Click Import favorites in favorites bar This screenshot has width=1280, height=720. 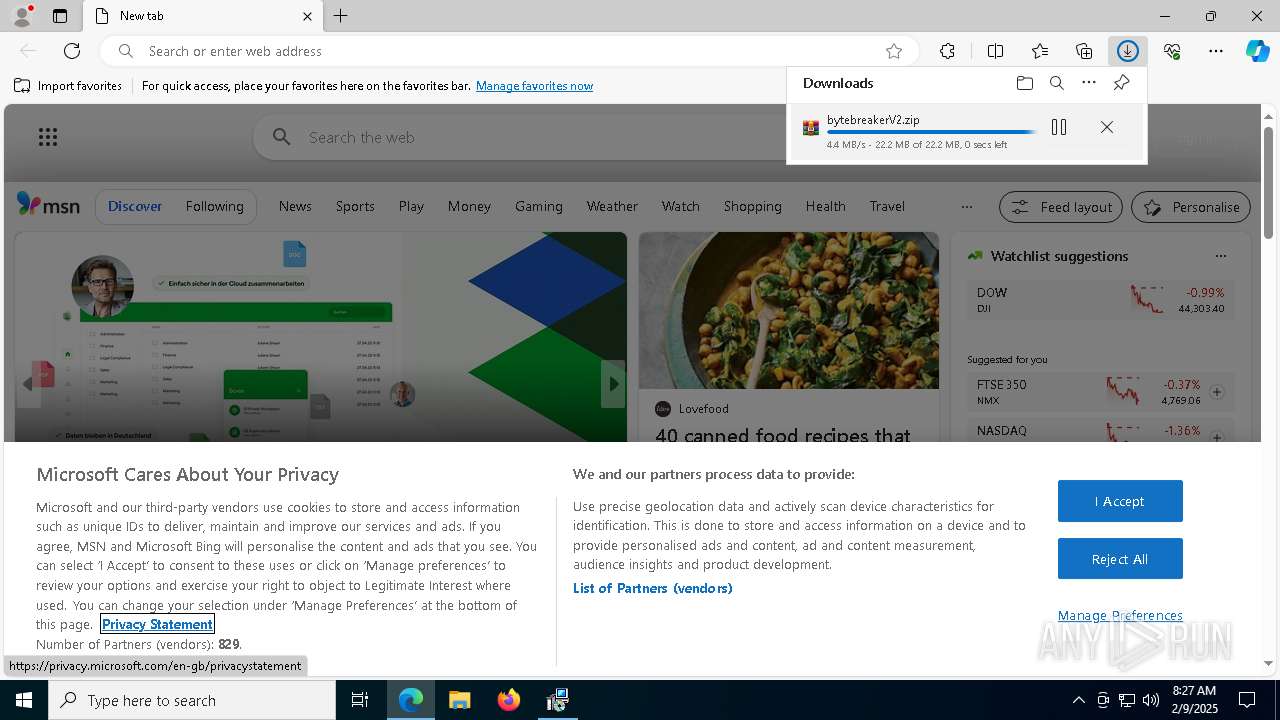[68, 86]
